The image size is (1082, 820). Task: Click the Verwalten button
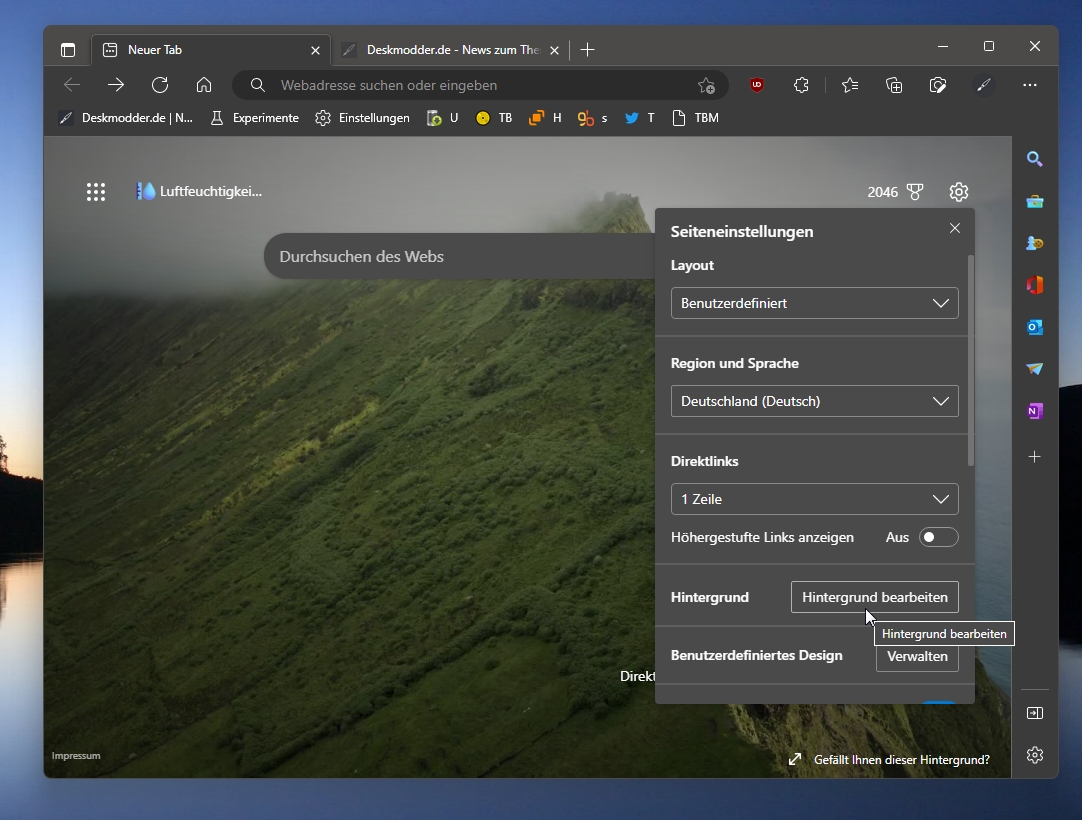[x=917, y=656]
